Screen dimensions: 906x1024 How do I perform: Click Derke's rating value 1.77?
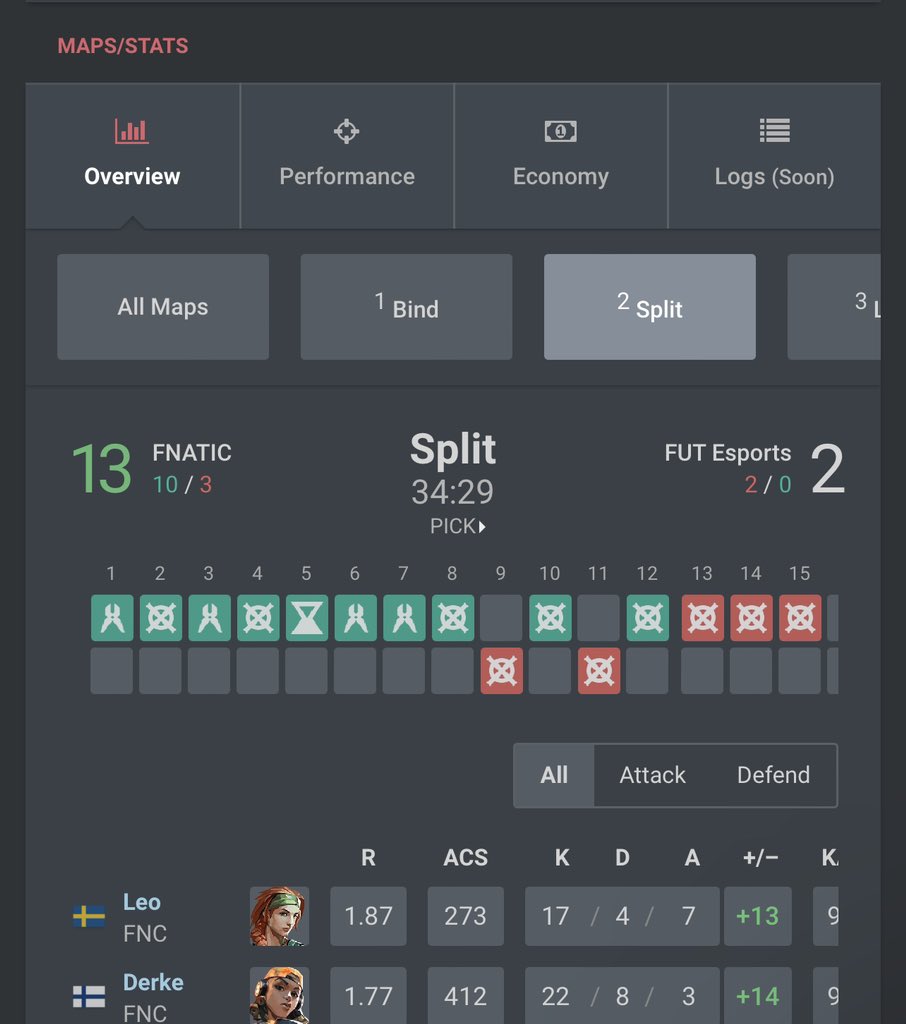(368, 996)
